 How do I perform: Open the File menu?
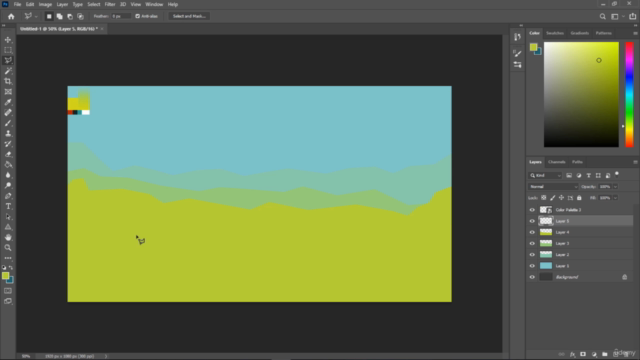17,4
